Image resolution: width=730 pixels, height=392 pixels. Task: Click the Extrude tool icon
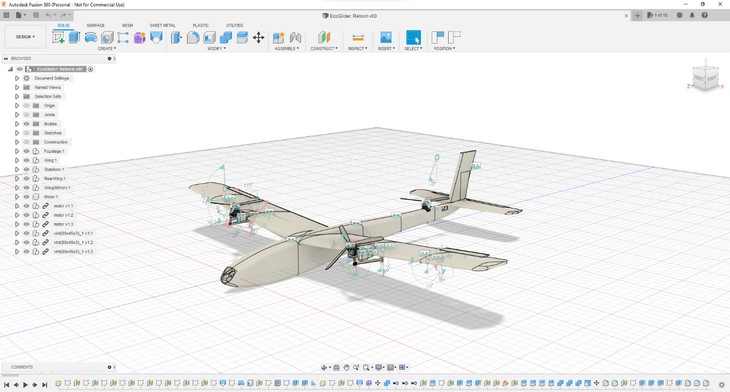[74, 37]
